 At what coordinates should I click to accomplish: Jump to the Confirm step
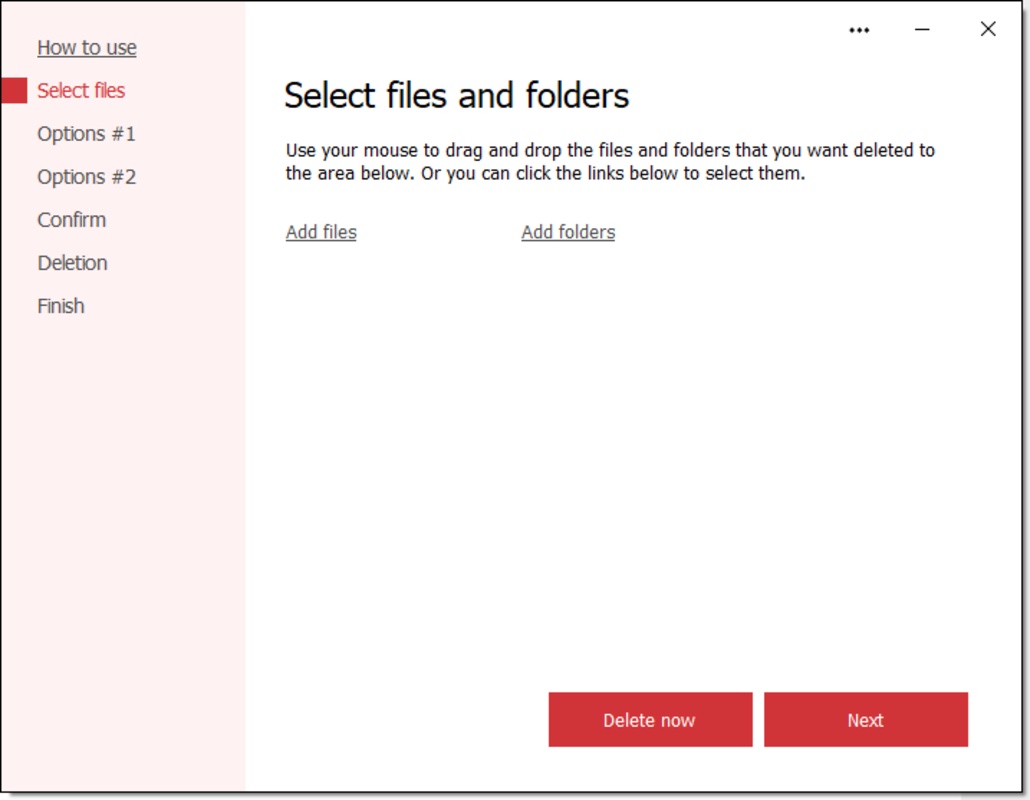click(71, 220)
